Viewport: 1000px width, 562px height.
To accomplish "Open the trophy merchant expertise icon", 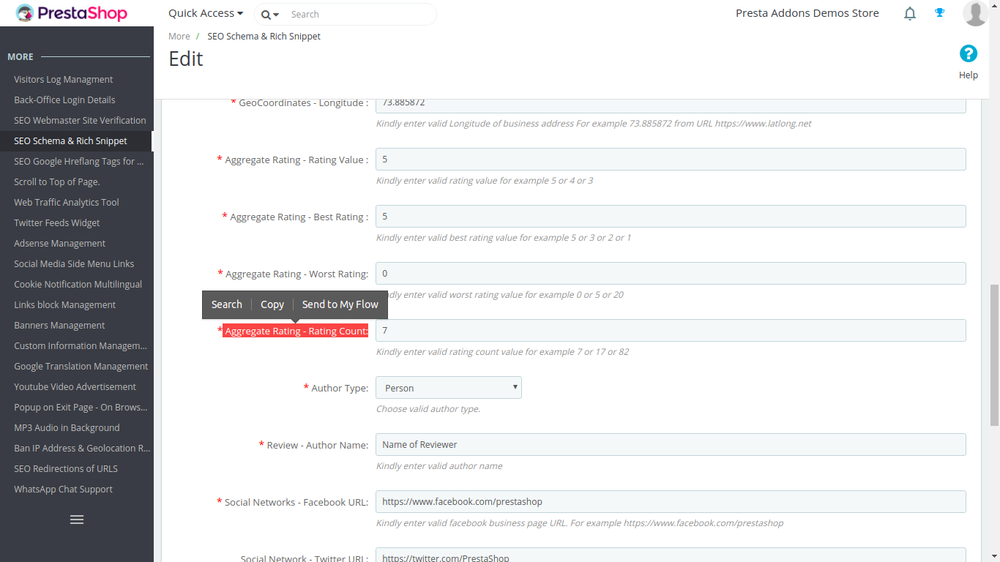I will click(x=939, y=13).
